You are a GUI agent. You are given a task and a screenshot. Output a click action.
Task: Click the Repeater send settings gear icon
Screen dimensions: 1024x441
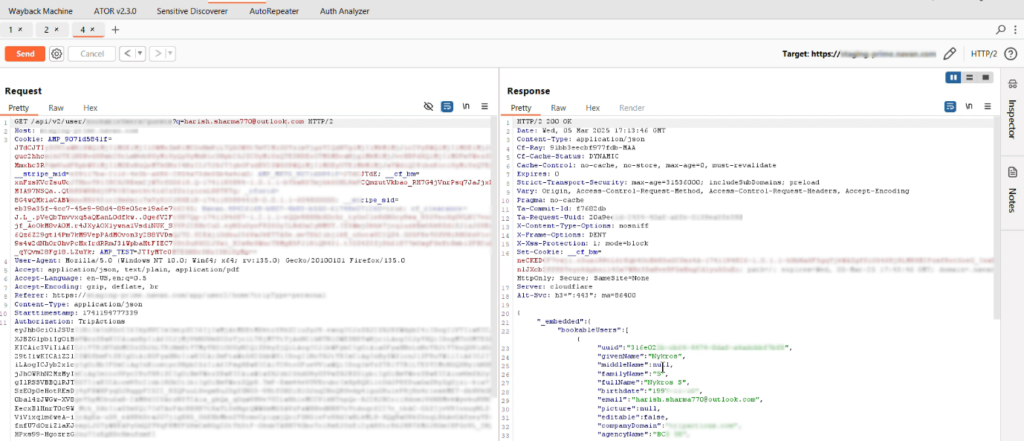coord(56,53)
